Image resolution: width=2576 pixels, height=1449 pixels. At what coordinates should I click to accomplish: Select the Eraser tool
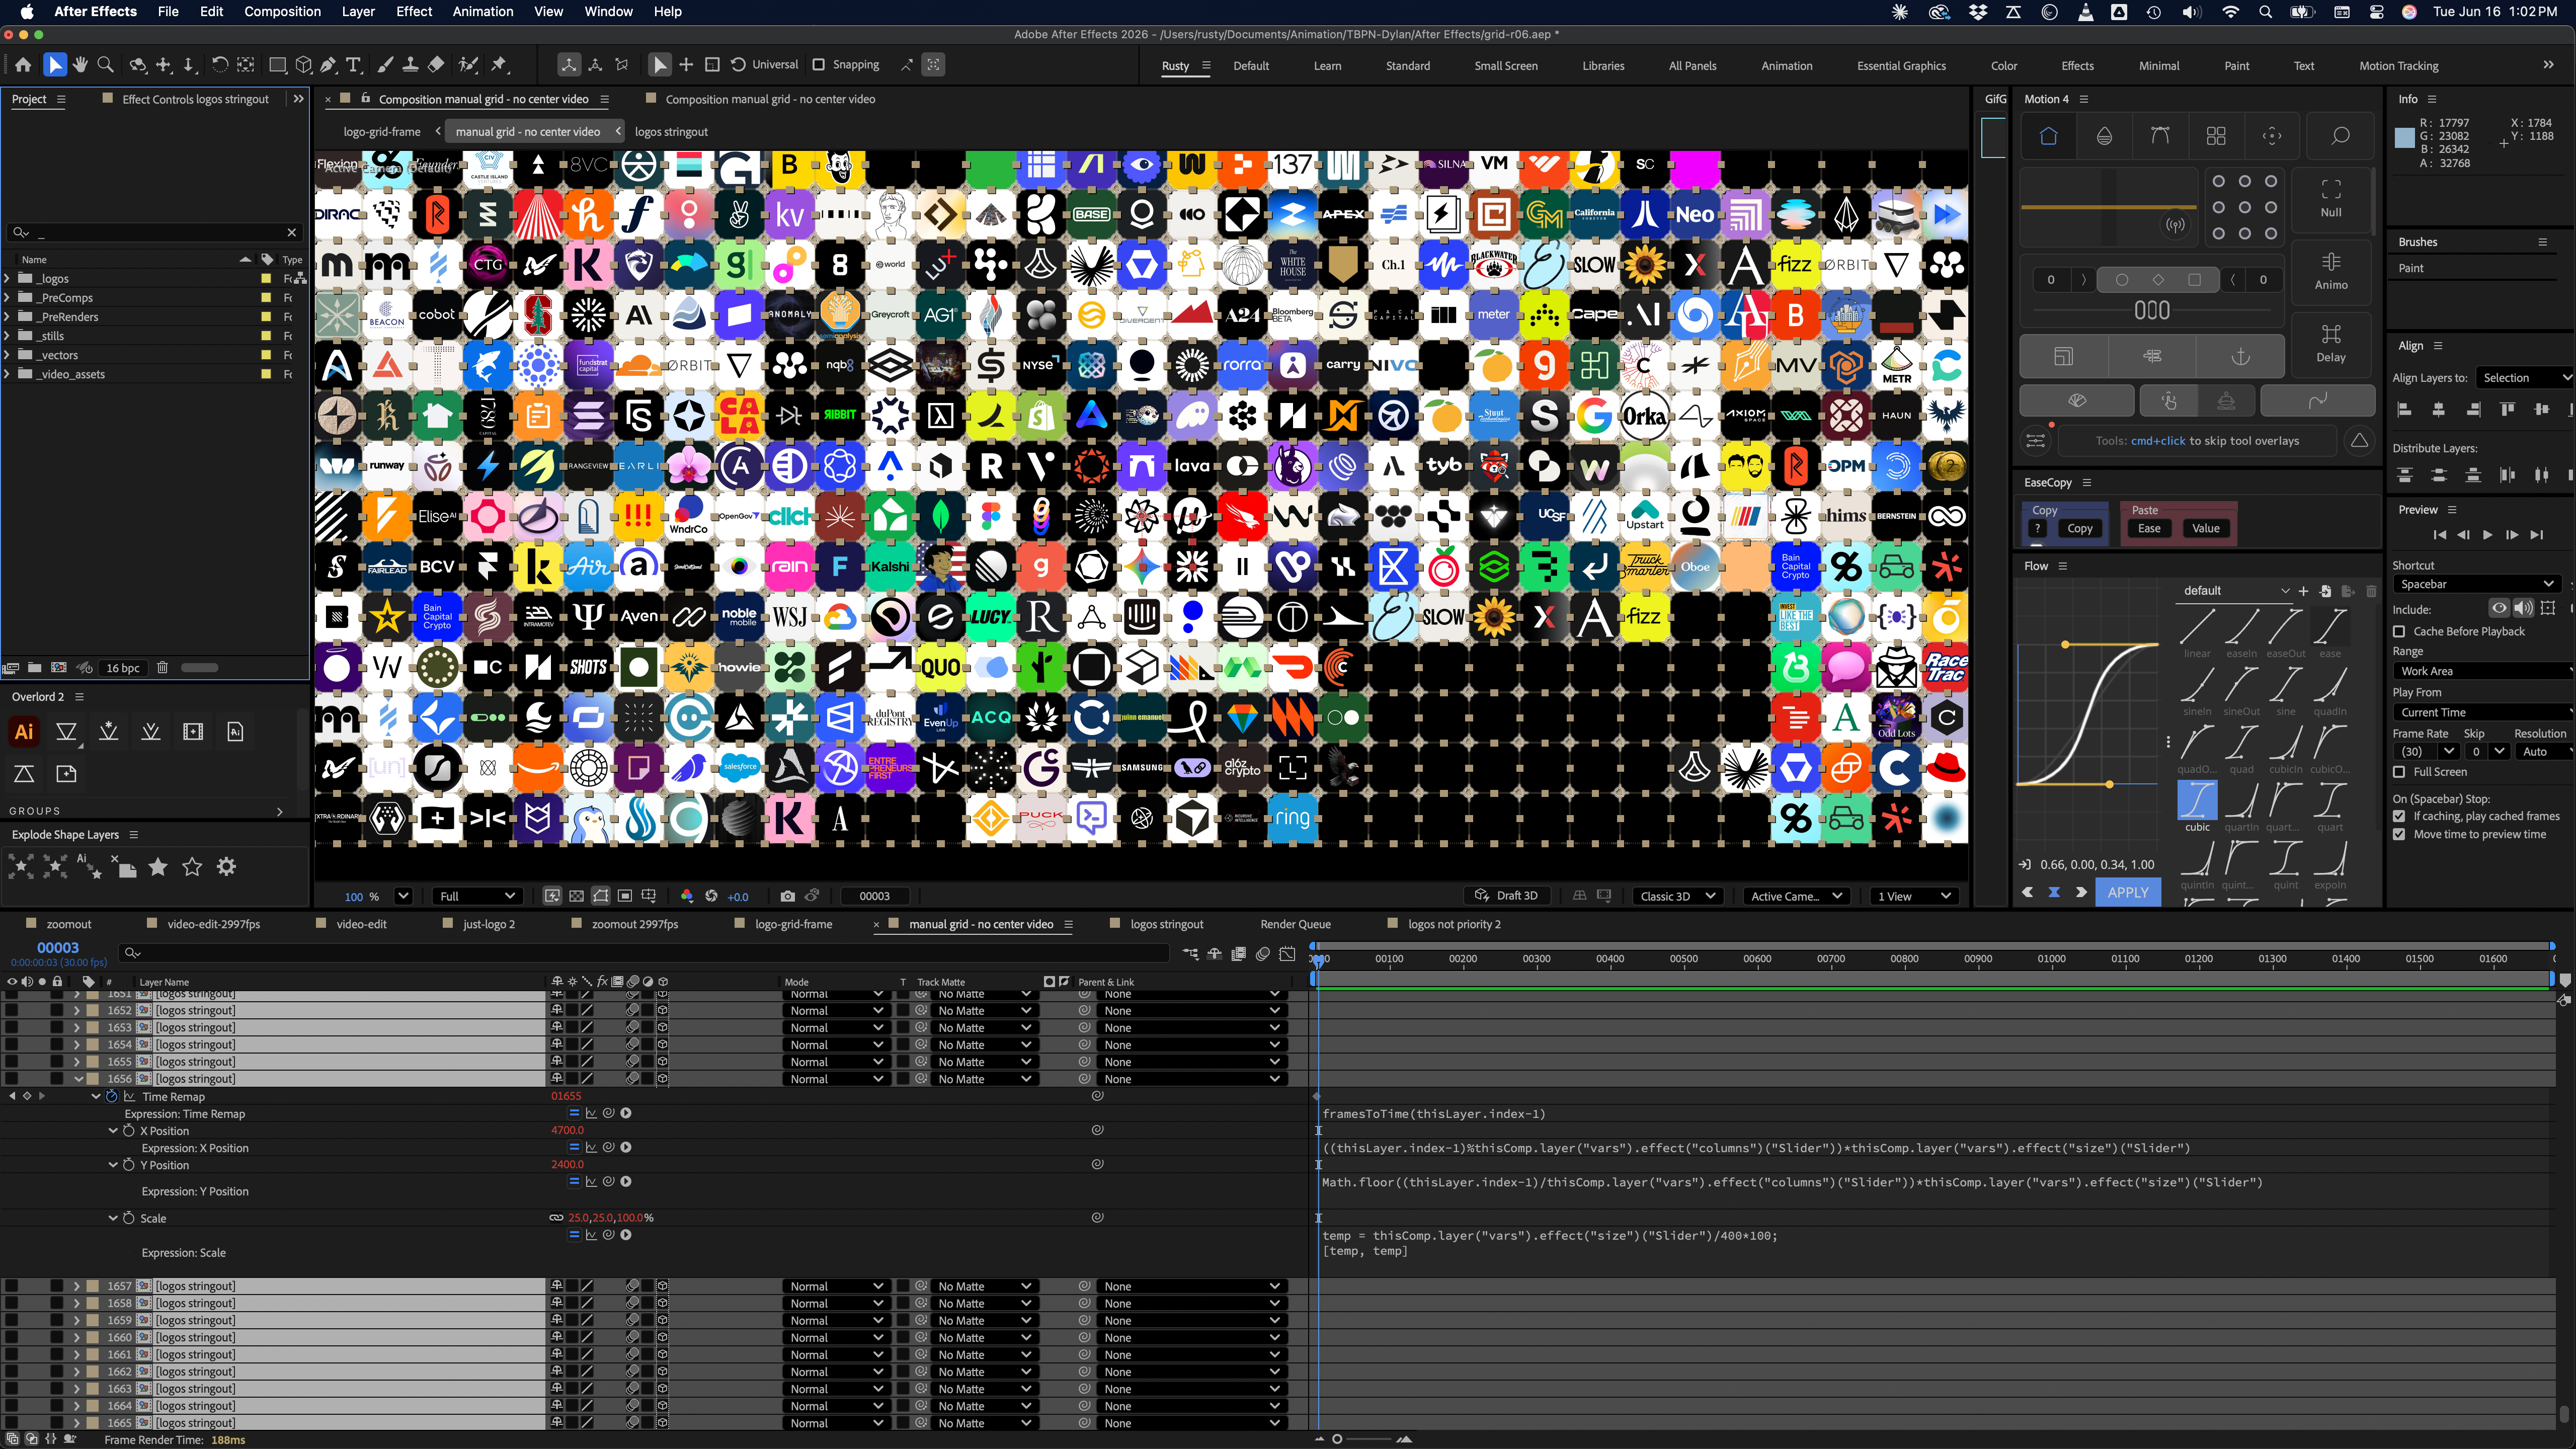coord(436,65)
